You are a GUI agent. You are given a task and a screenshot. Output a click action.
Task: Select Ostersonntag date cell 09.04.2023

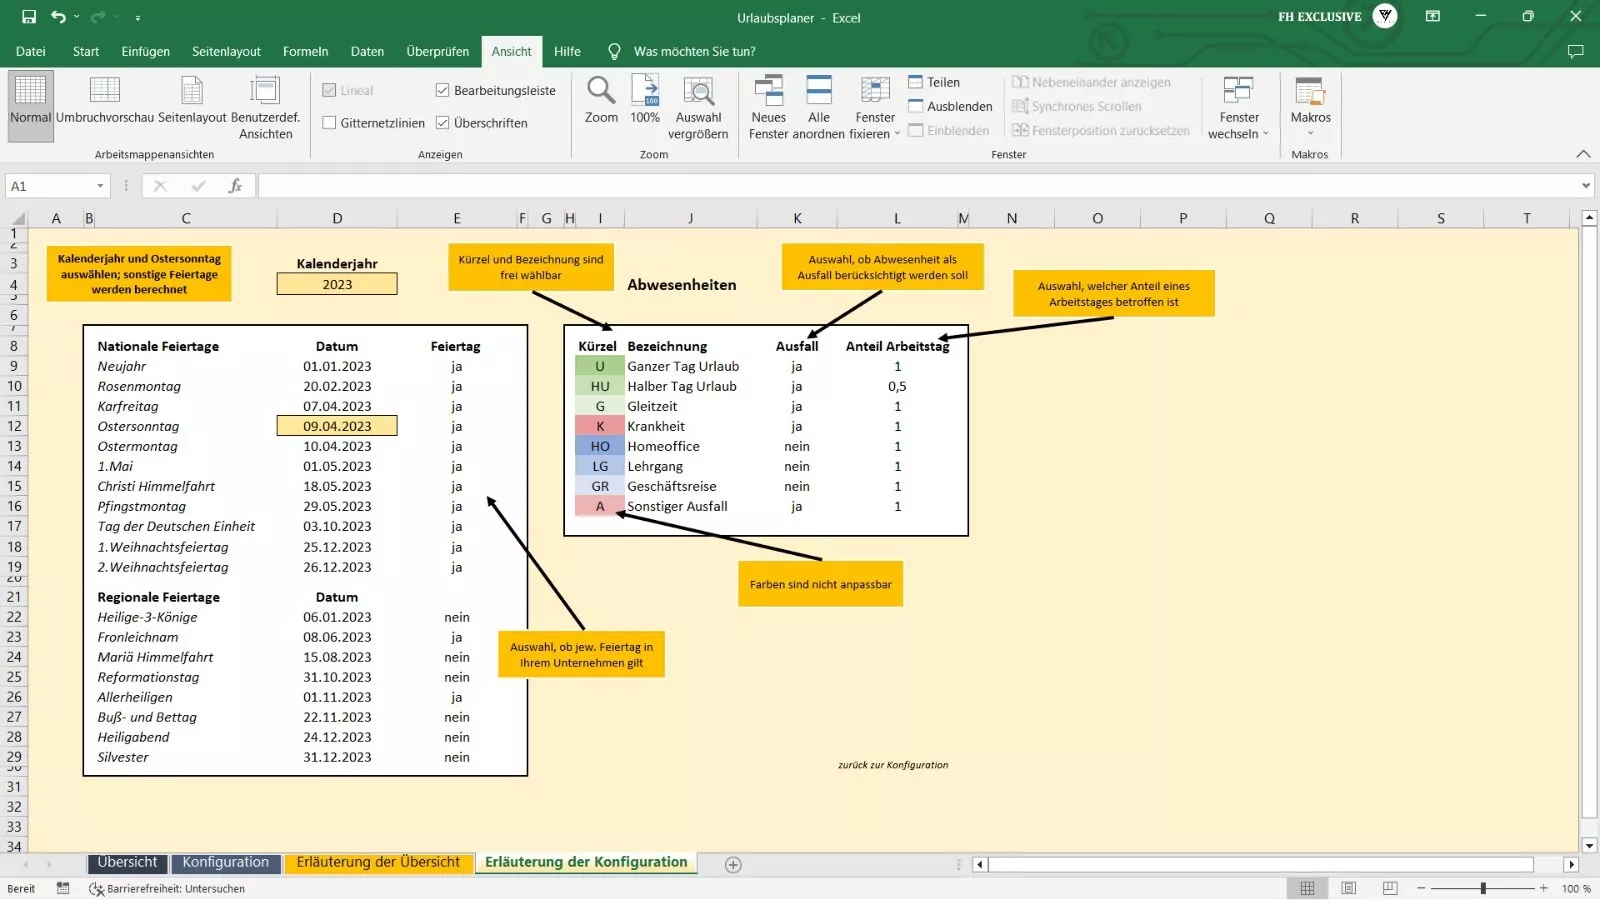coord(337,426)
